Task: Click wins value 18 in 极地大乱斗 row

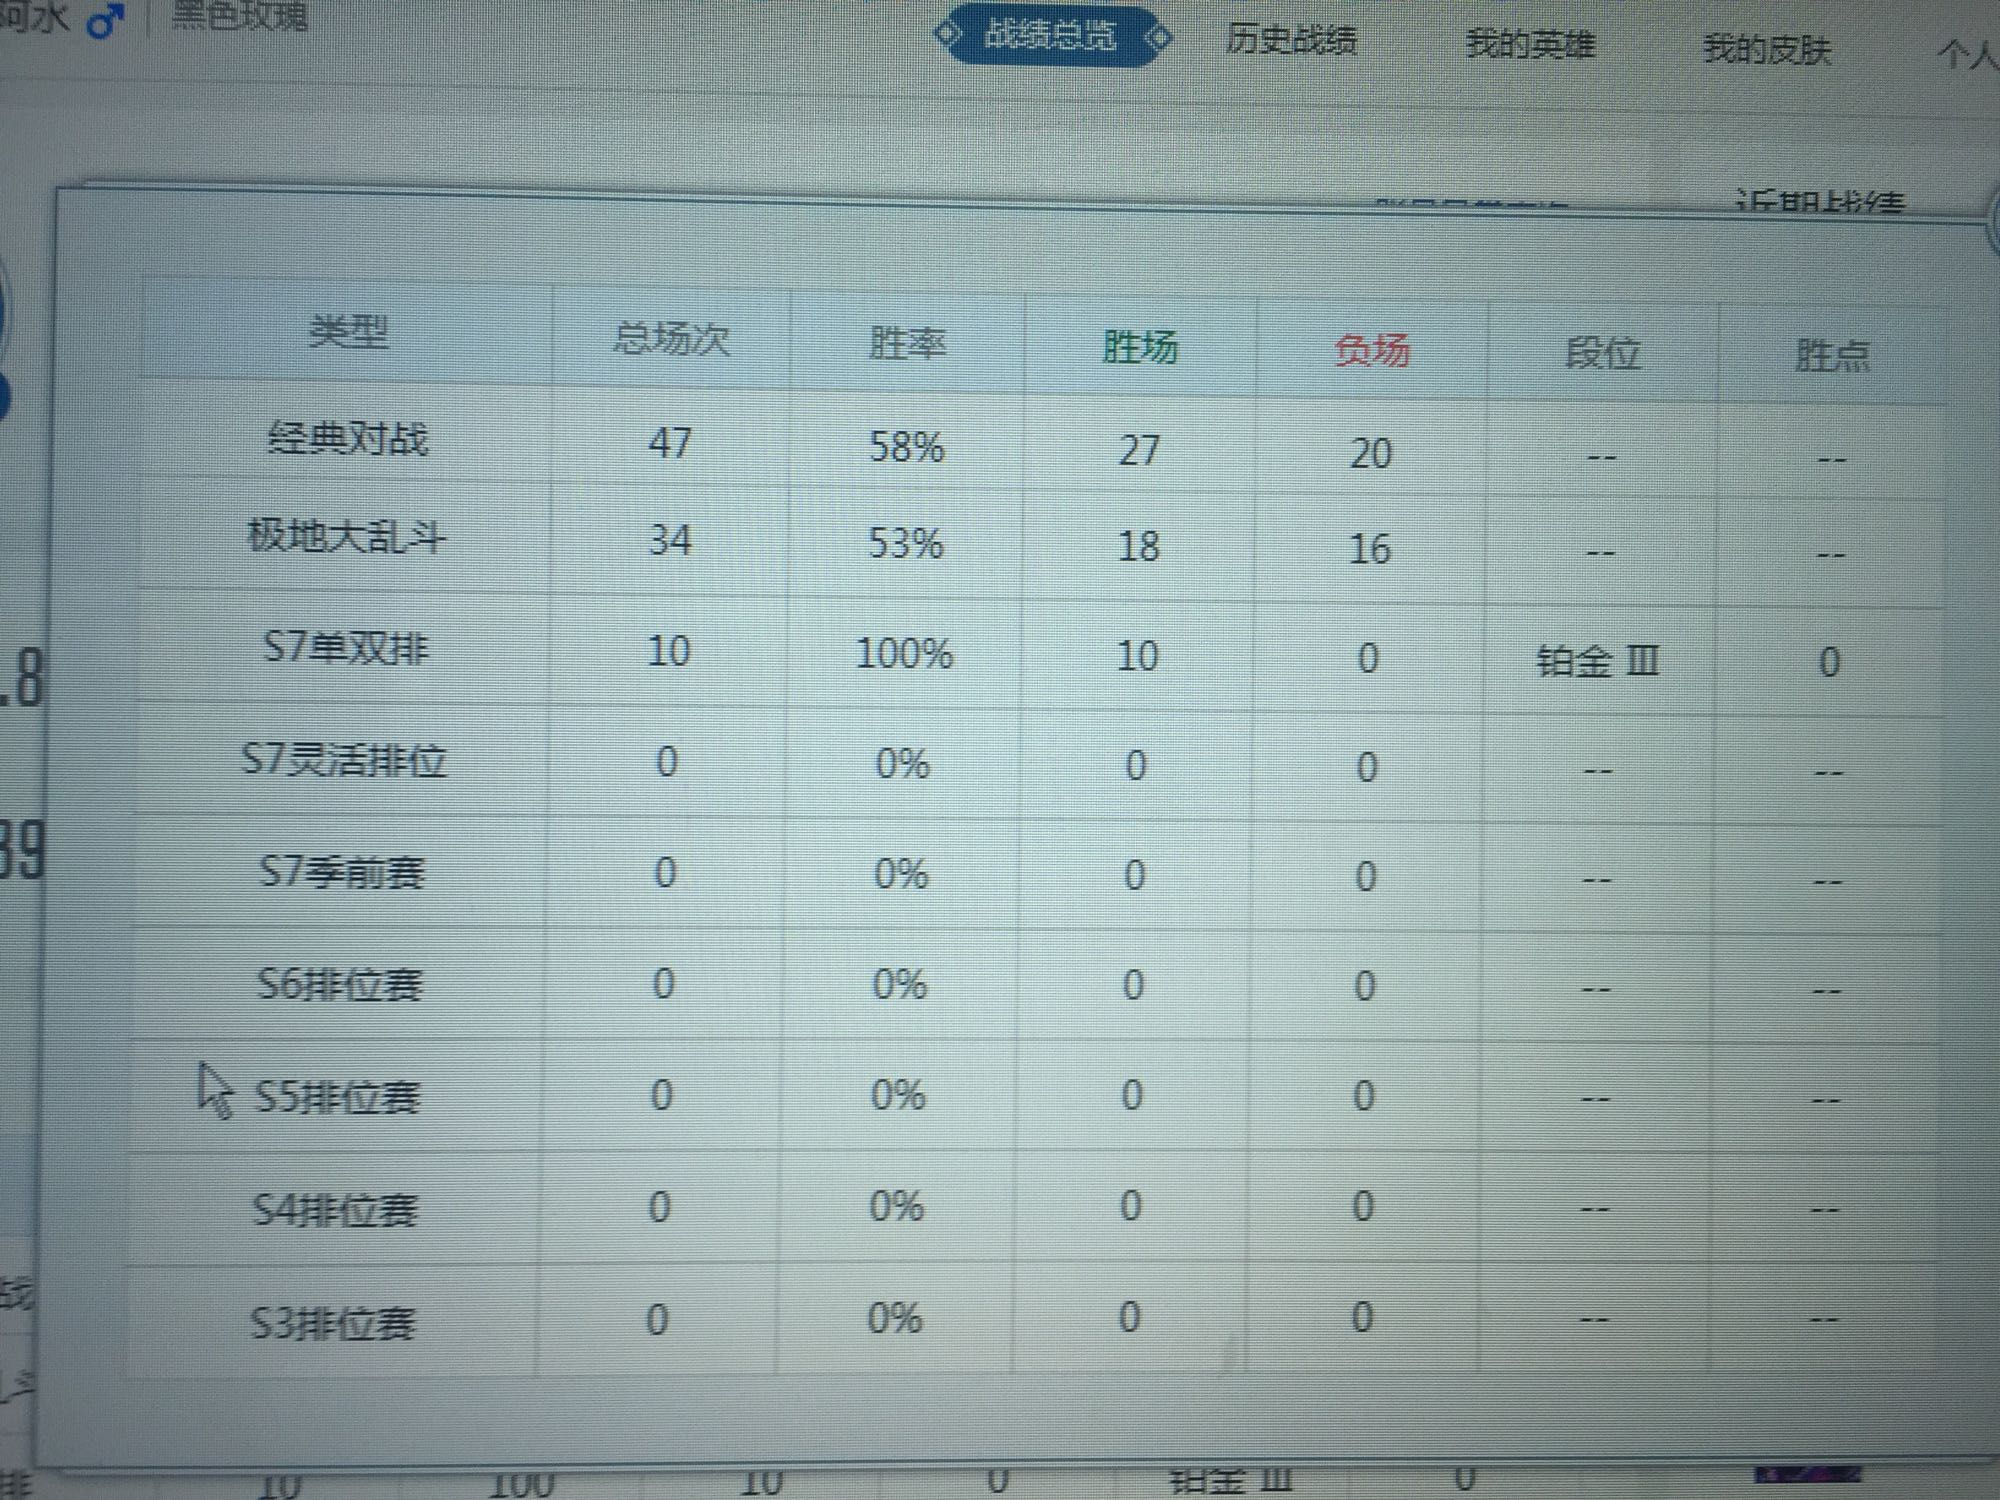Action: (x=1138, y=547)
